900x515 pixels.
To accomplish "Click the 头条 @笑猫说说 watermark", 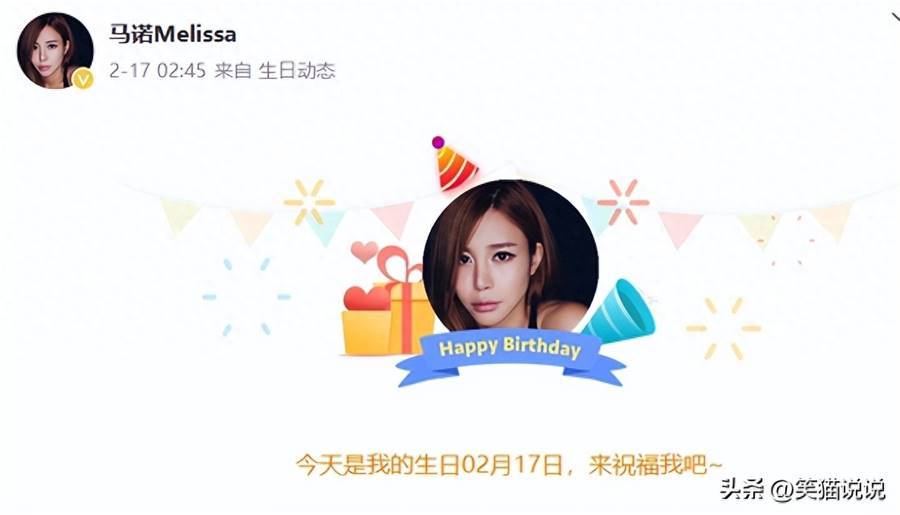I will pos(802,490).
